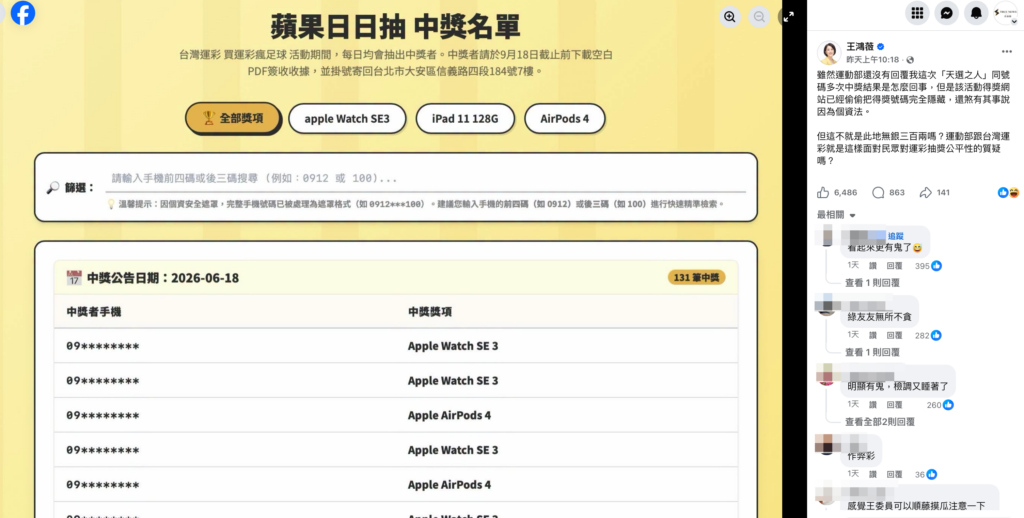
Task: Zoom in on the photo
Action: 730,17
